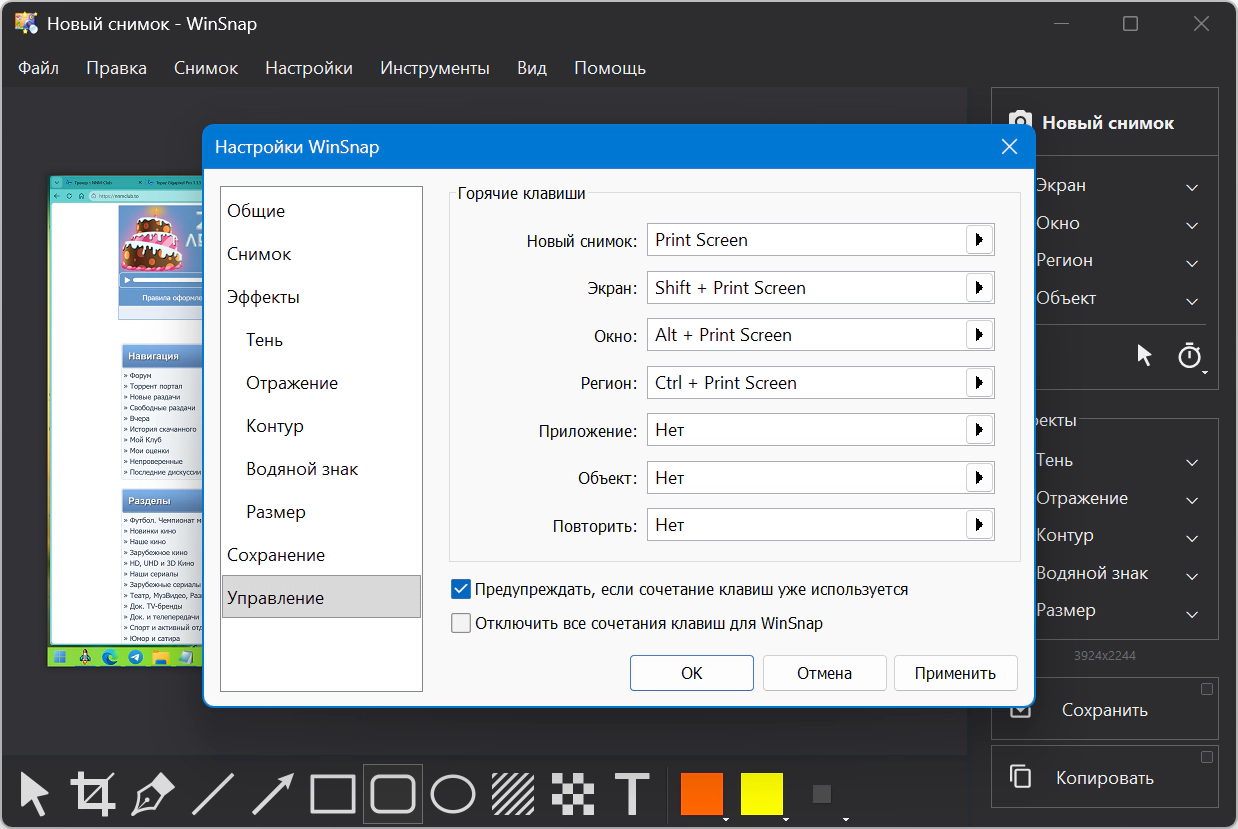Viewport: 1238px width, 829px height.
Task: Toggle the cursor capture icon in right panel
Action: point(1145,355)
